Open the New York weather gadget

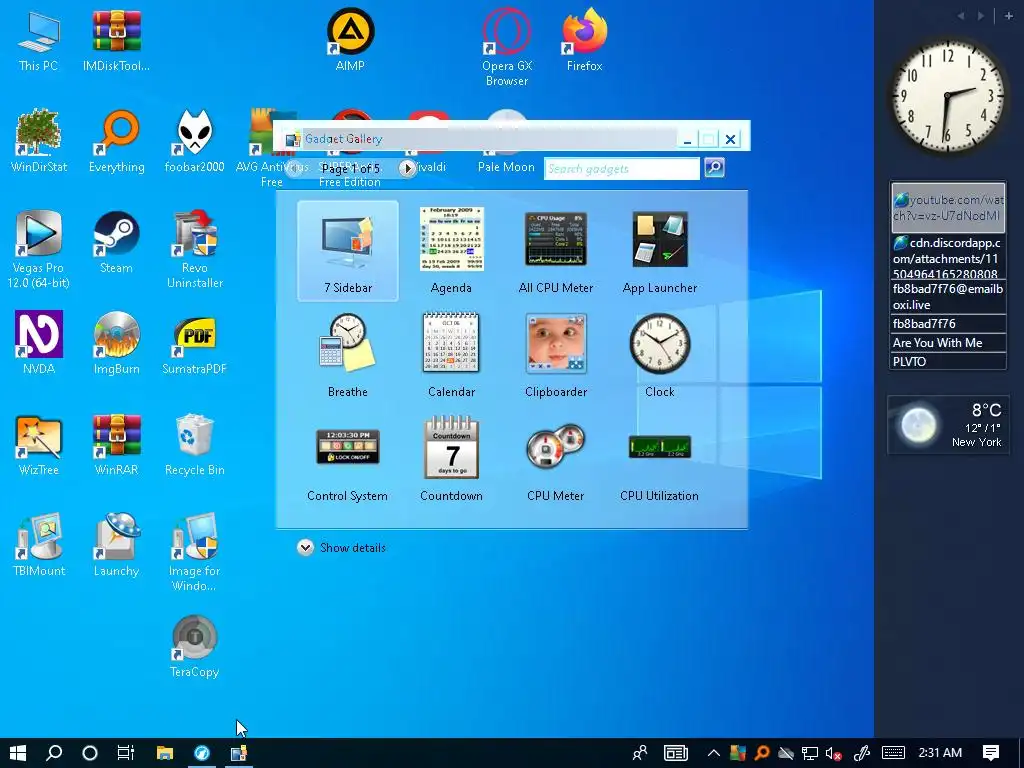tap(948, 424)
